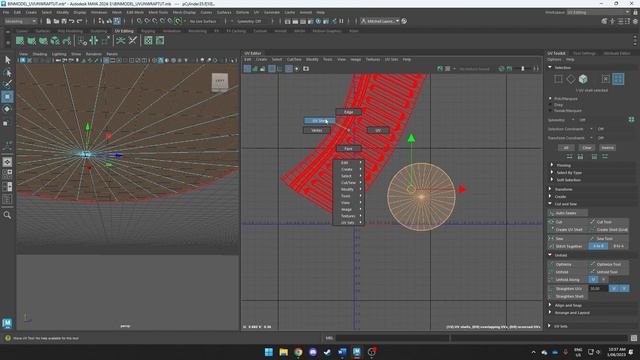Open the Selection Constraint dropdown
The width and height of the screenshot is (640, 360).
(x=591, y=129)
